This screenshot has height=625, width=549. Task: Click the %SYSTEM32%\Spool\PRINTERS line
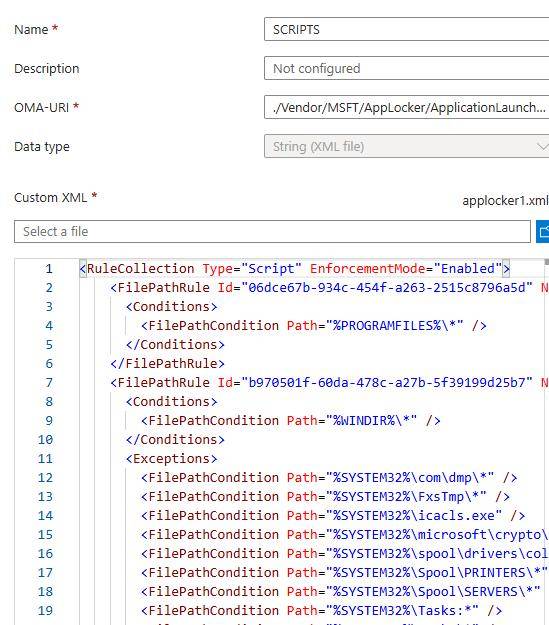(x=345, y=573)
